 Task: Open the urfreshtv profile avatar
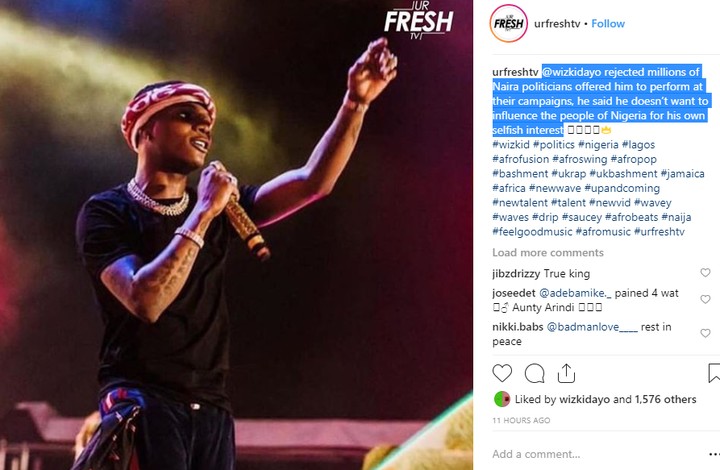coord(508,23)
